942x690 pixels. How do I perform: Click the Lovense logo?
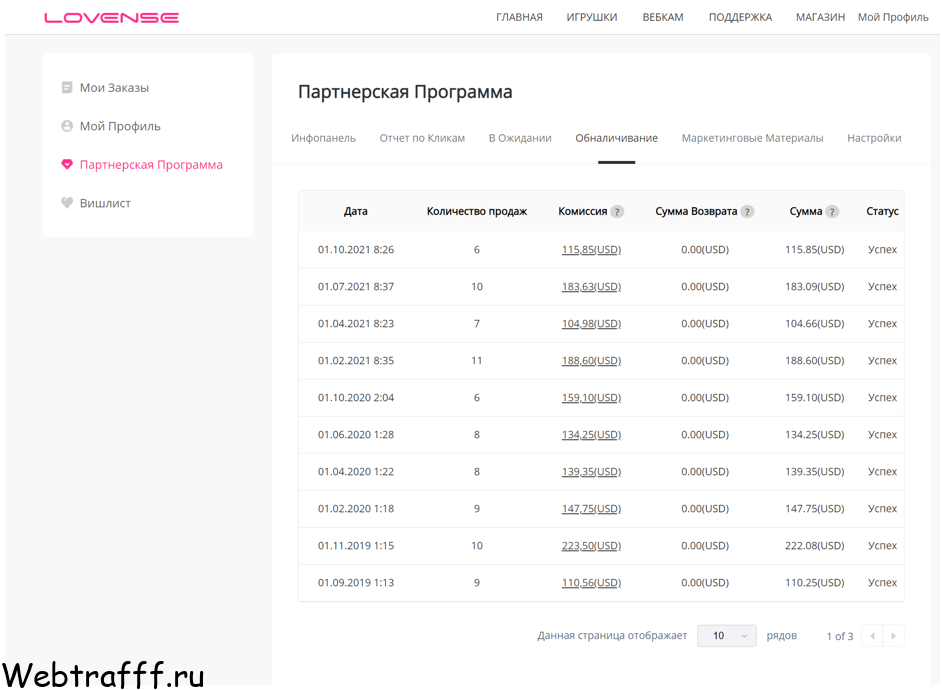click(x=112, y=18)
